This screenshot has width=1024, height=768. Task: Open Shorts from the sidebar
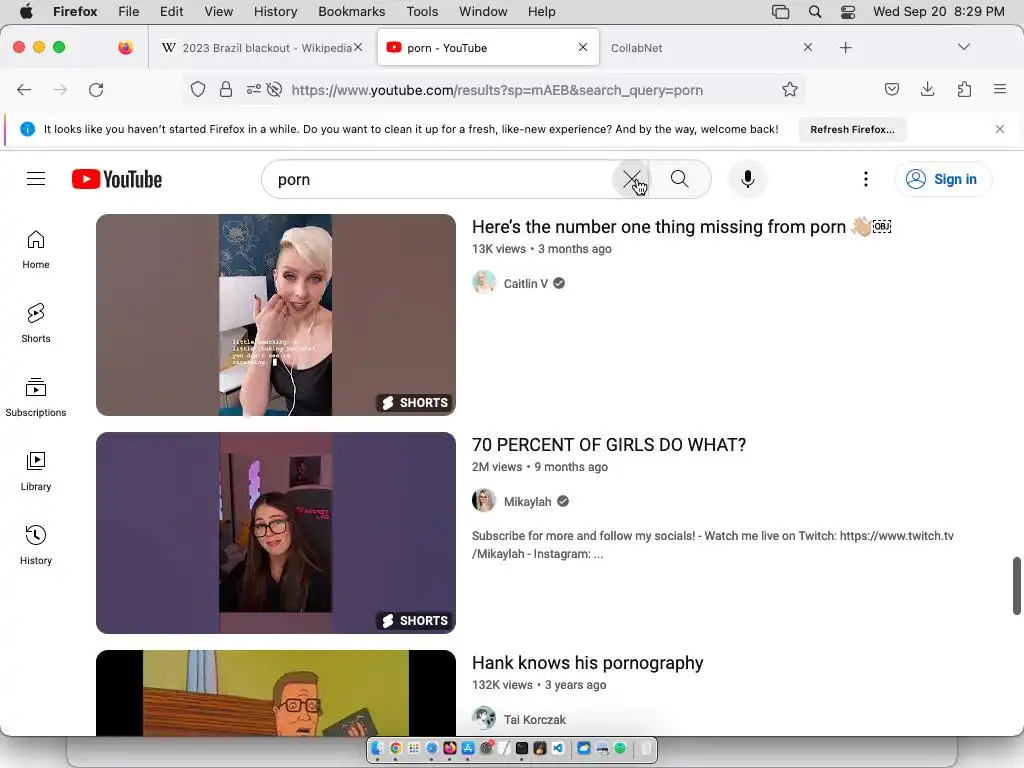click(x=36, y=324)
